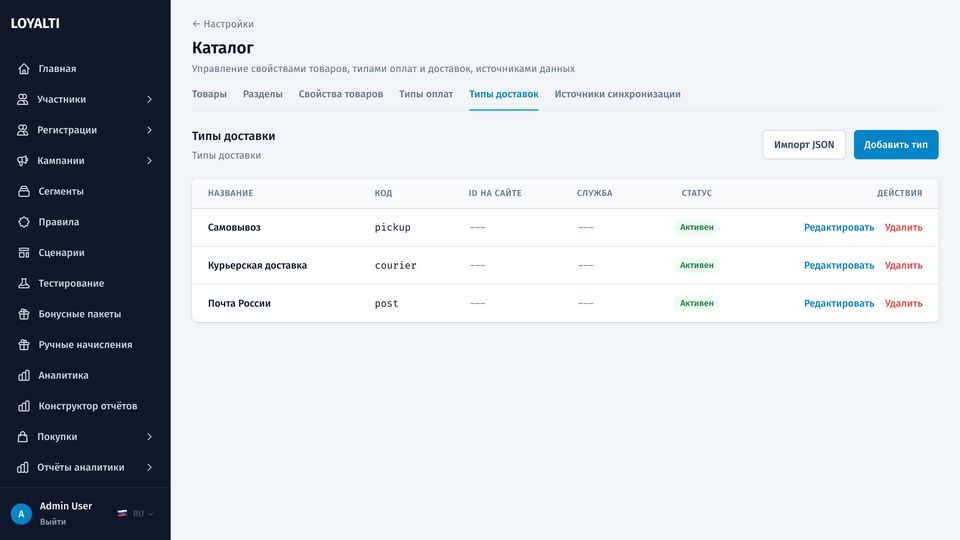The height and width of the screenshot is (540, 960).
Task: Click the Russian flag icon
Action: pos(122,514)
